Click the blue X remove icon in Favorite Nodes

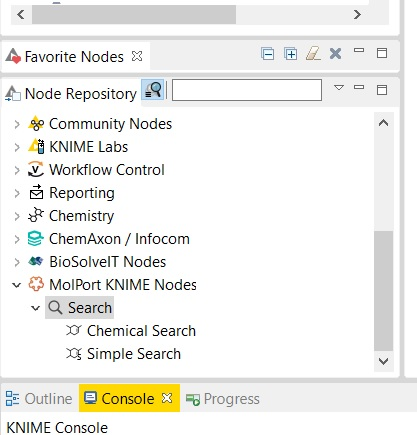click(x=335, y=54)
